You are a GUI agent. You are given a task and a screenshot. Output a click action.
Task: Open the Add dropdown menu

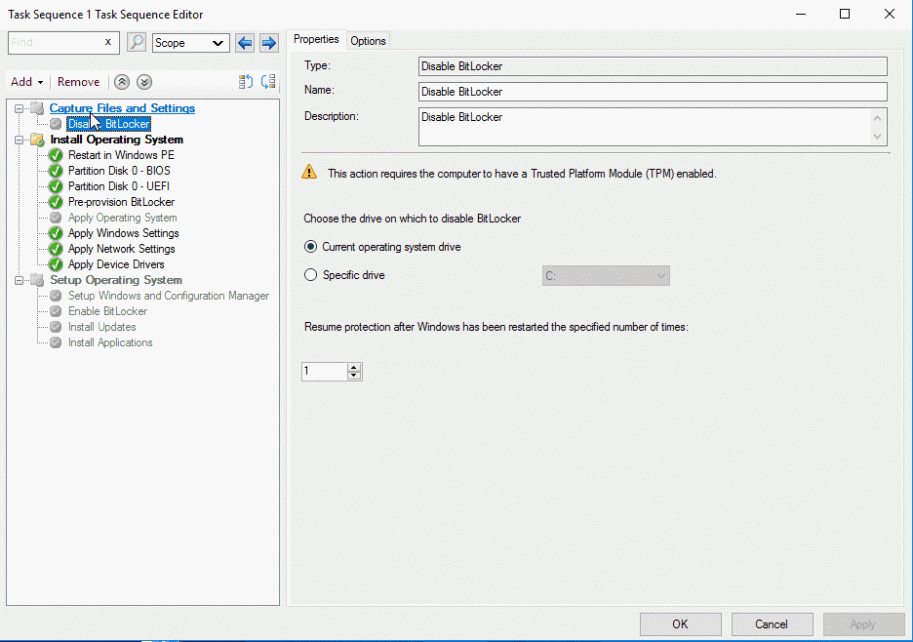(x=26, y=82)
